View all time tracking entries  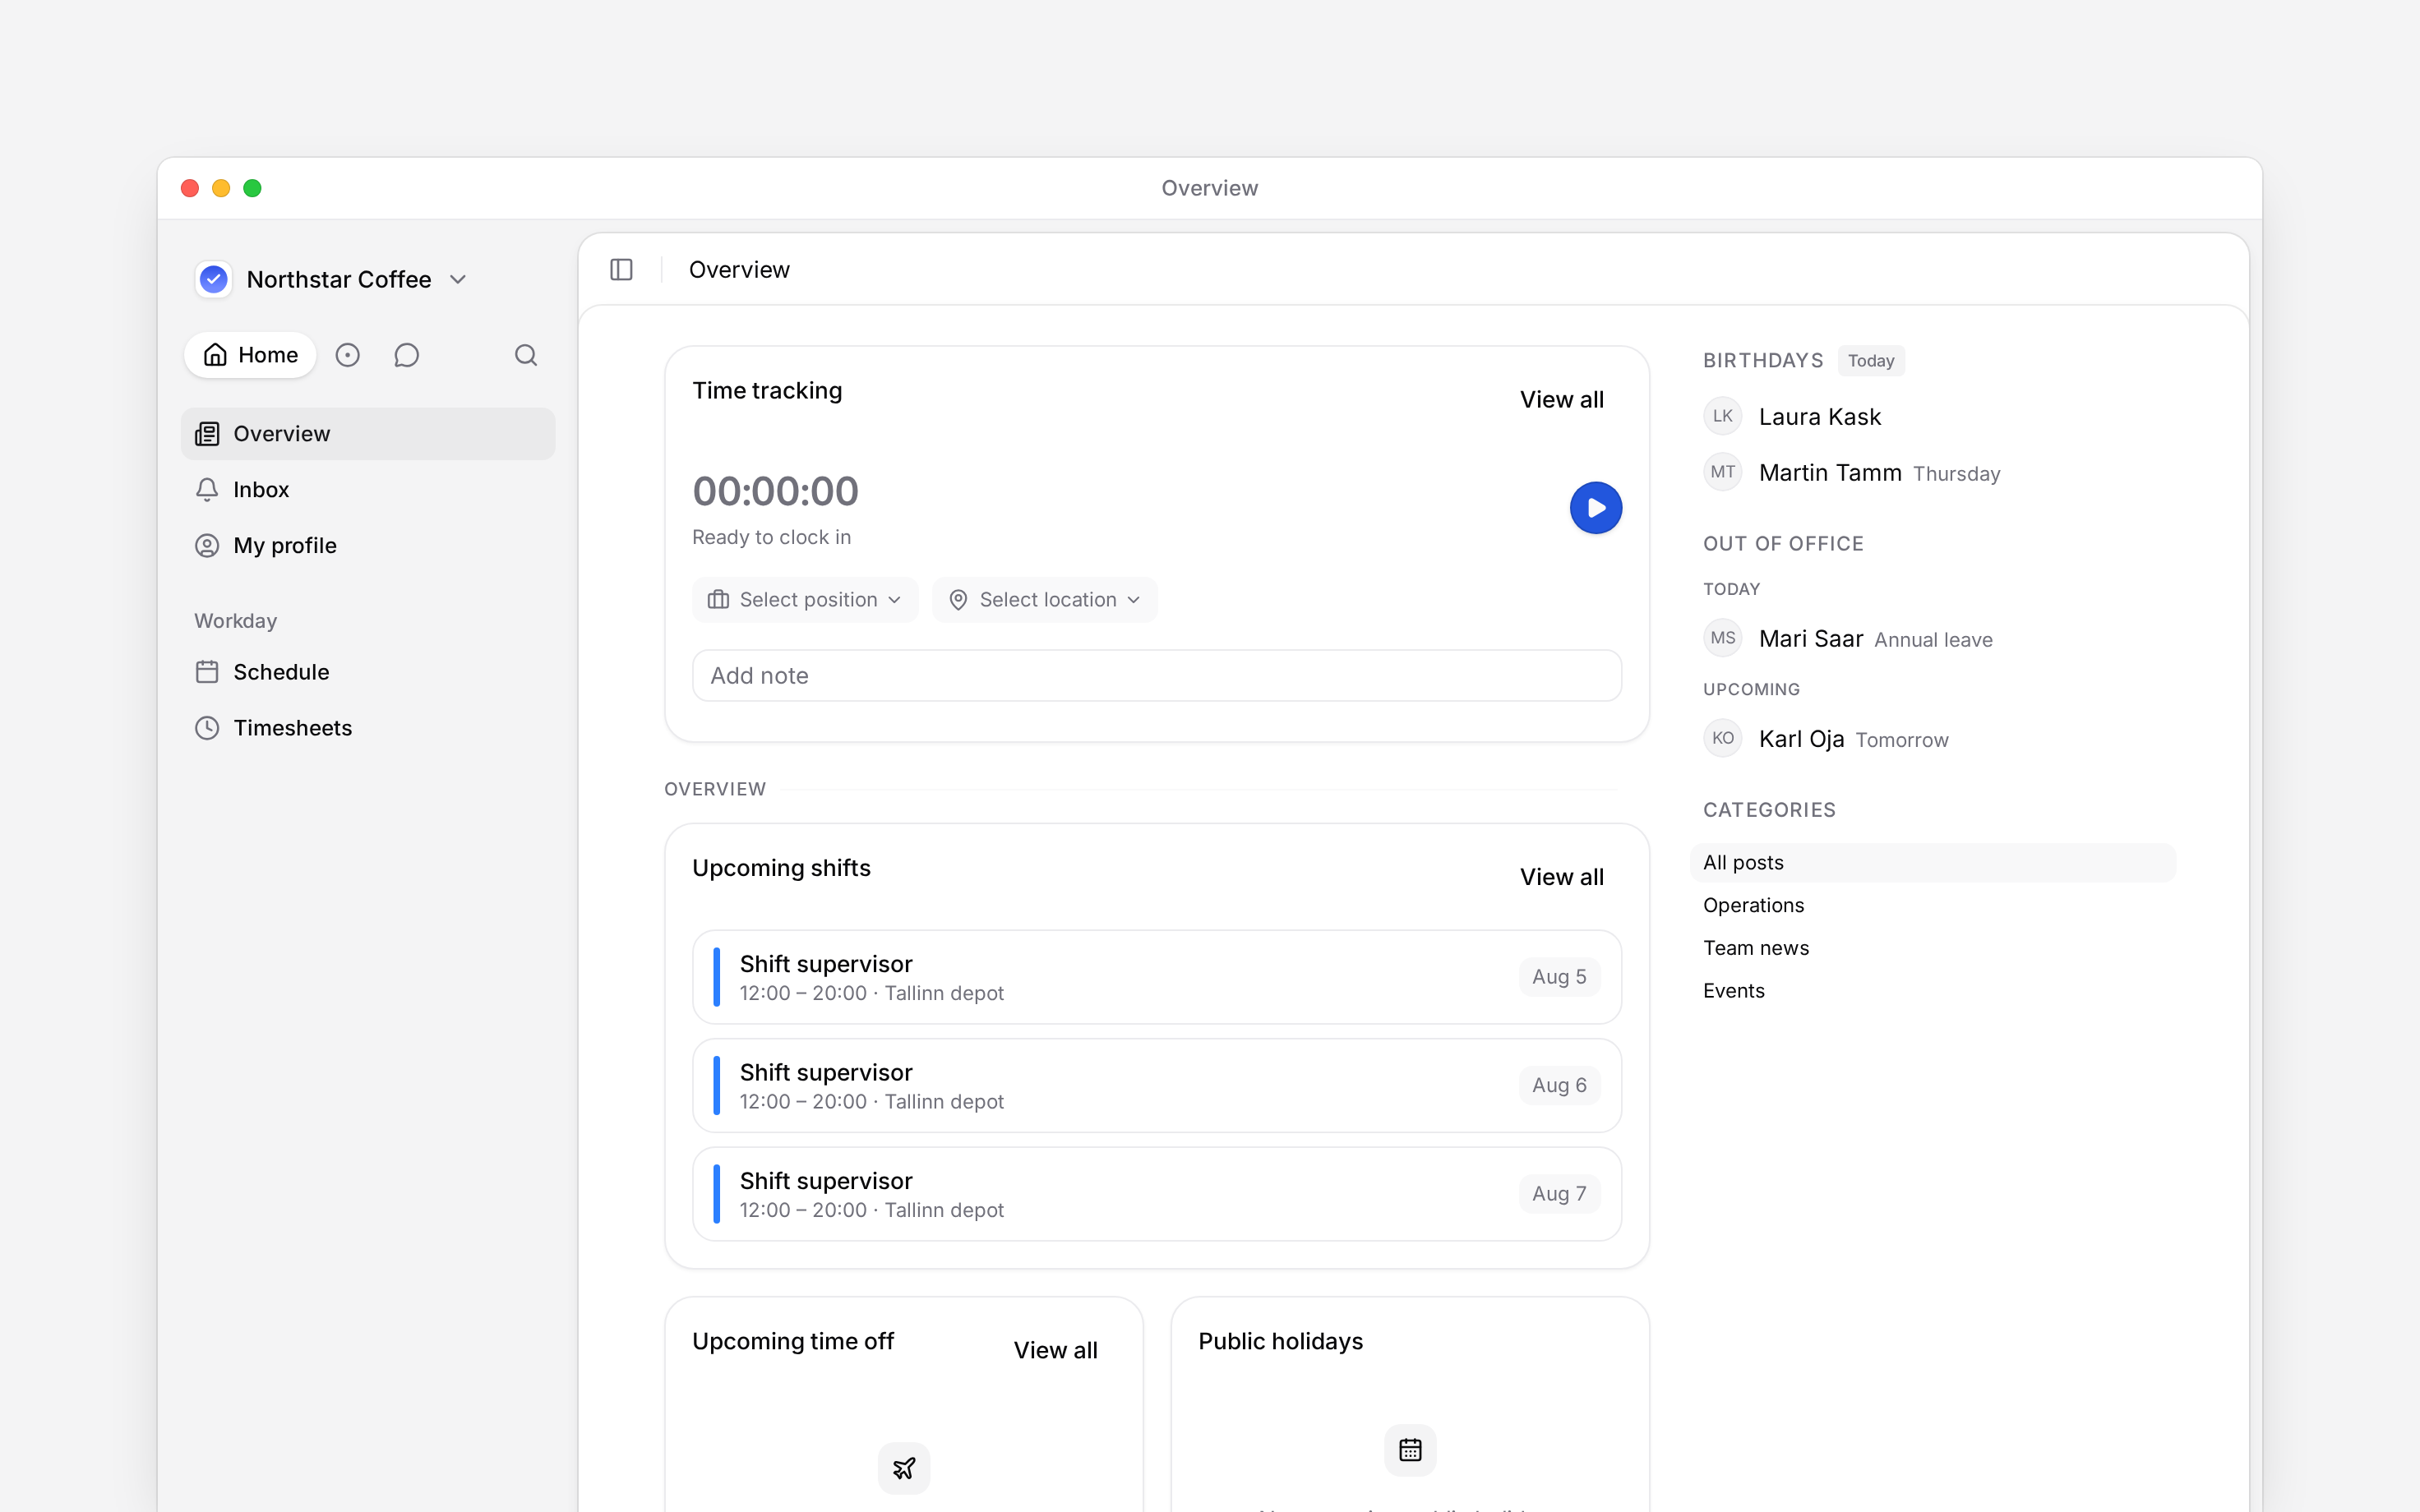point(1561,400)
